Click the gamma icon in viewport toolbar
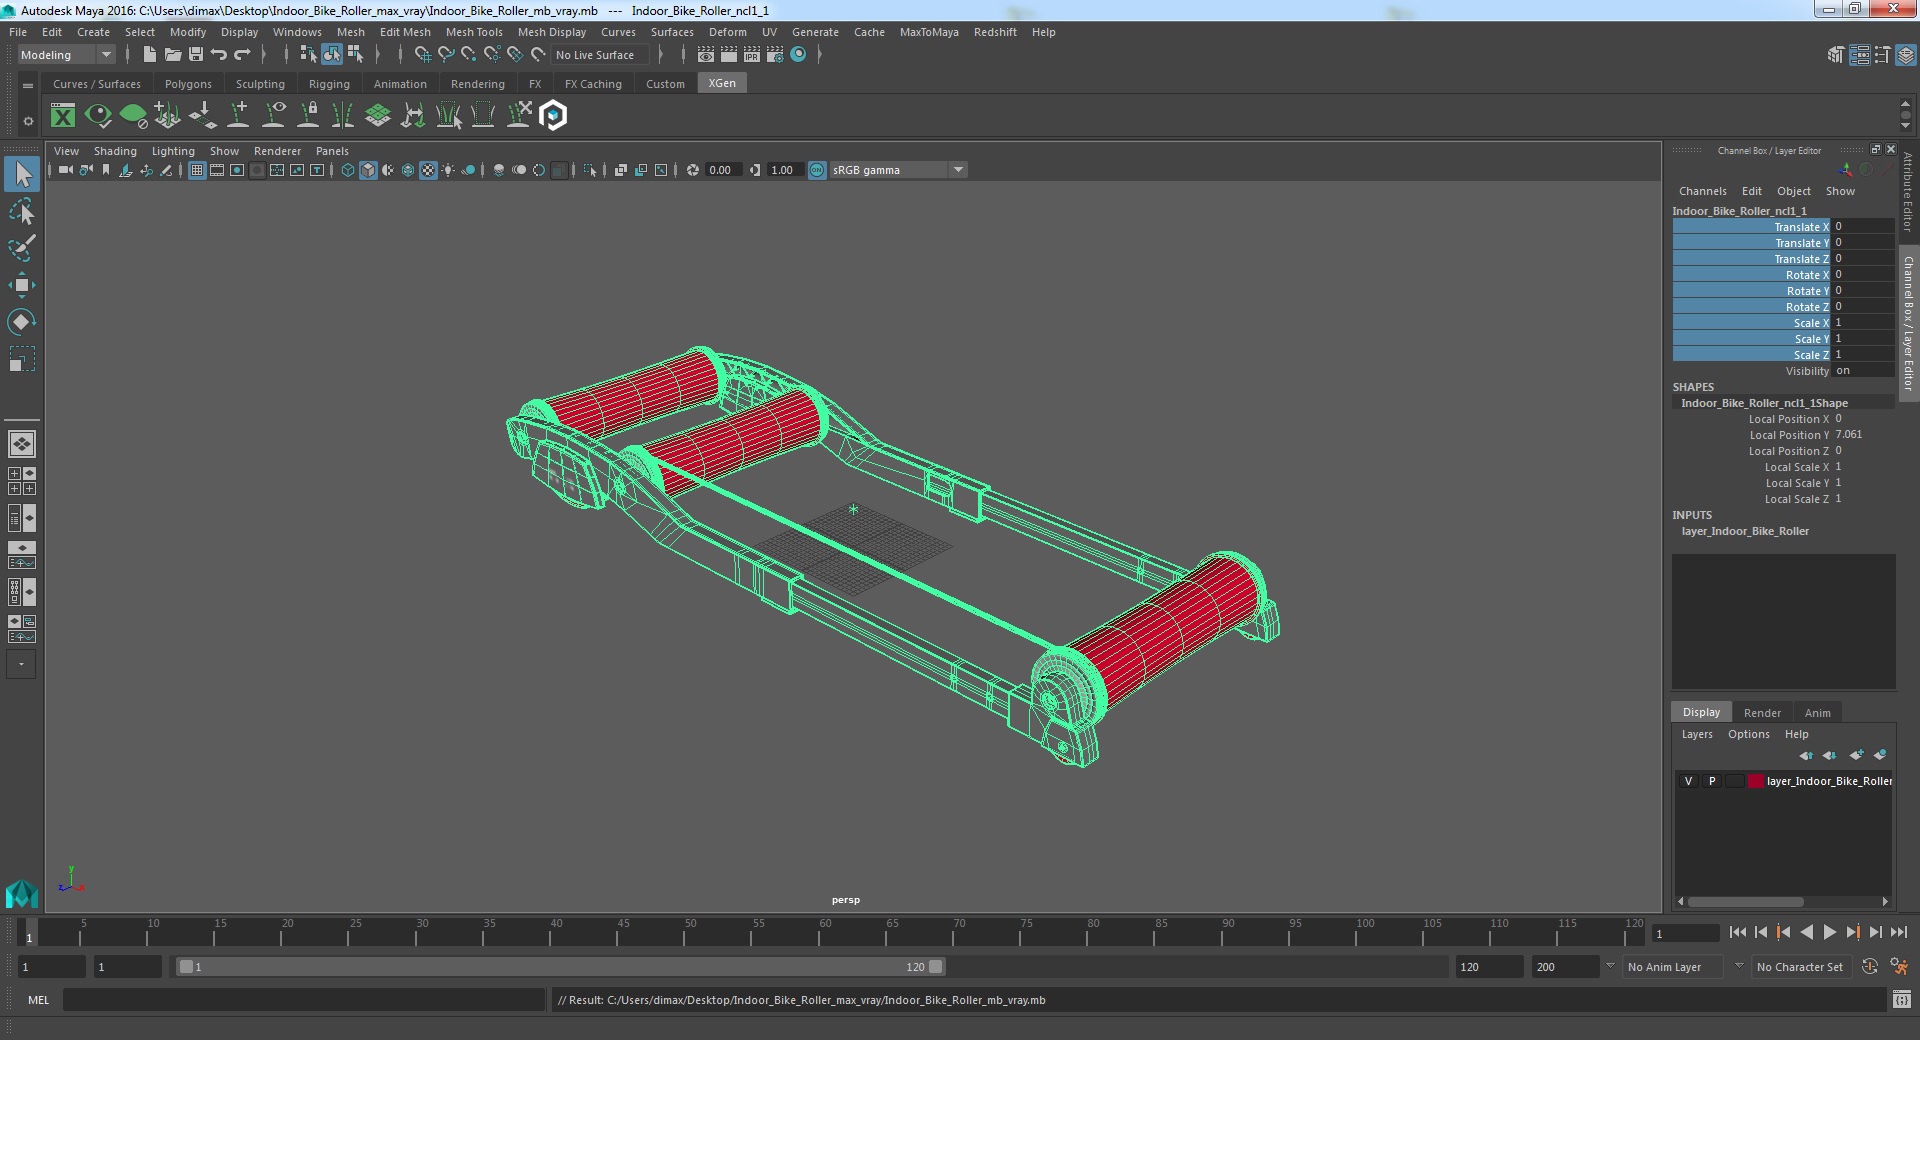 tap(755, 170)
